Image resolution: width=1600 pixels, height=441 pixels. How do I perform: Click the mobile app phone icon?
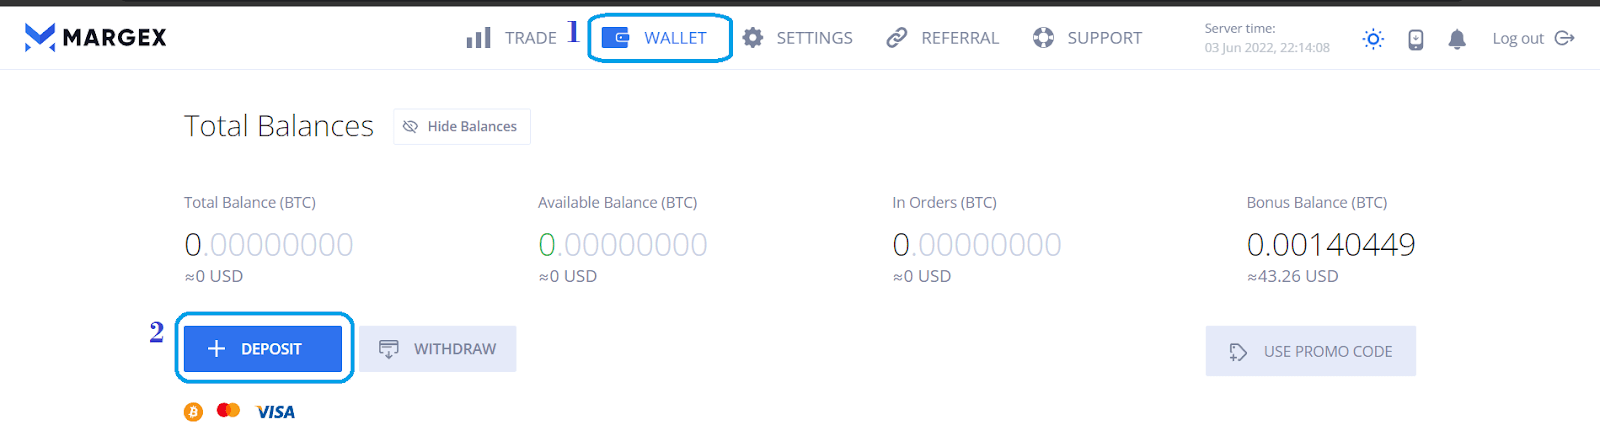(x=1416, y=39)
